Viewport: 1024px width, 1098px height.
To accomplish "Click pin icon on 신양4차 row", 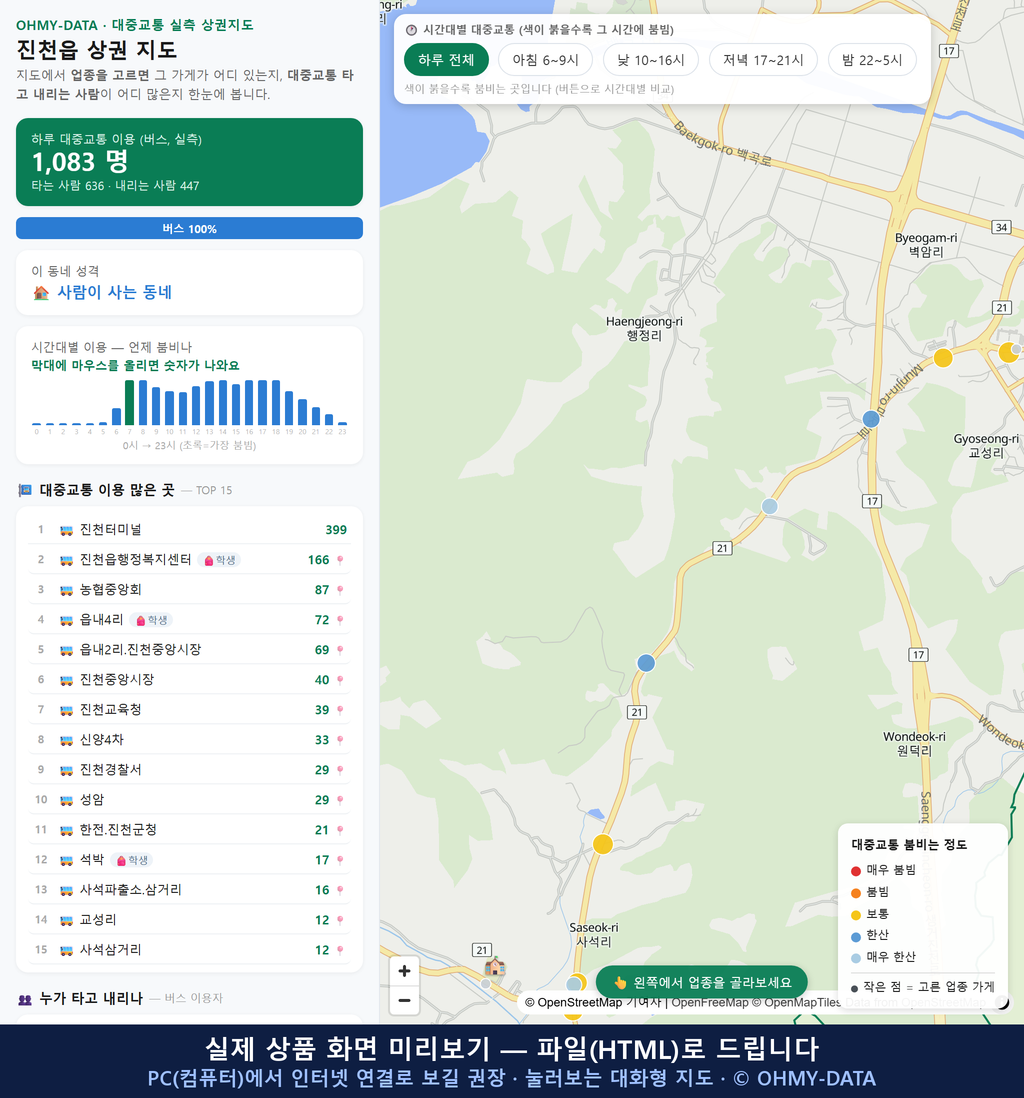I will 340,741.
